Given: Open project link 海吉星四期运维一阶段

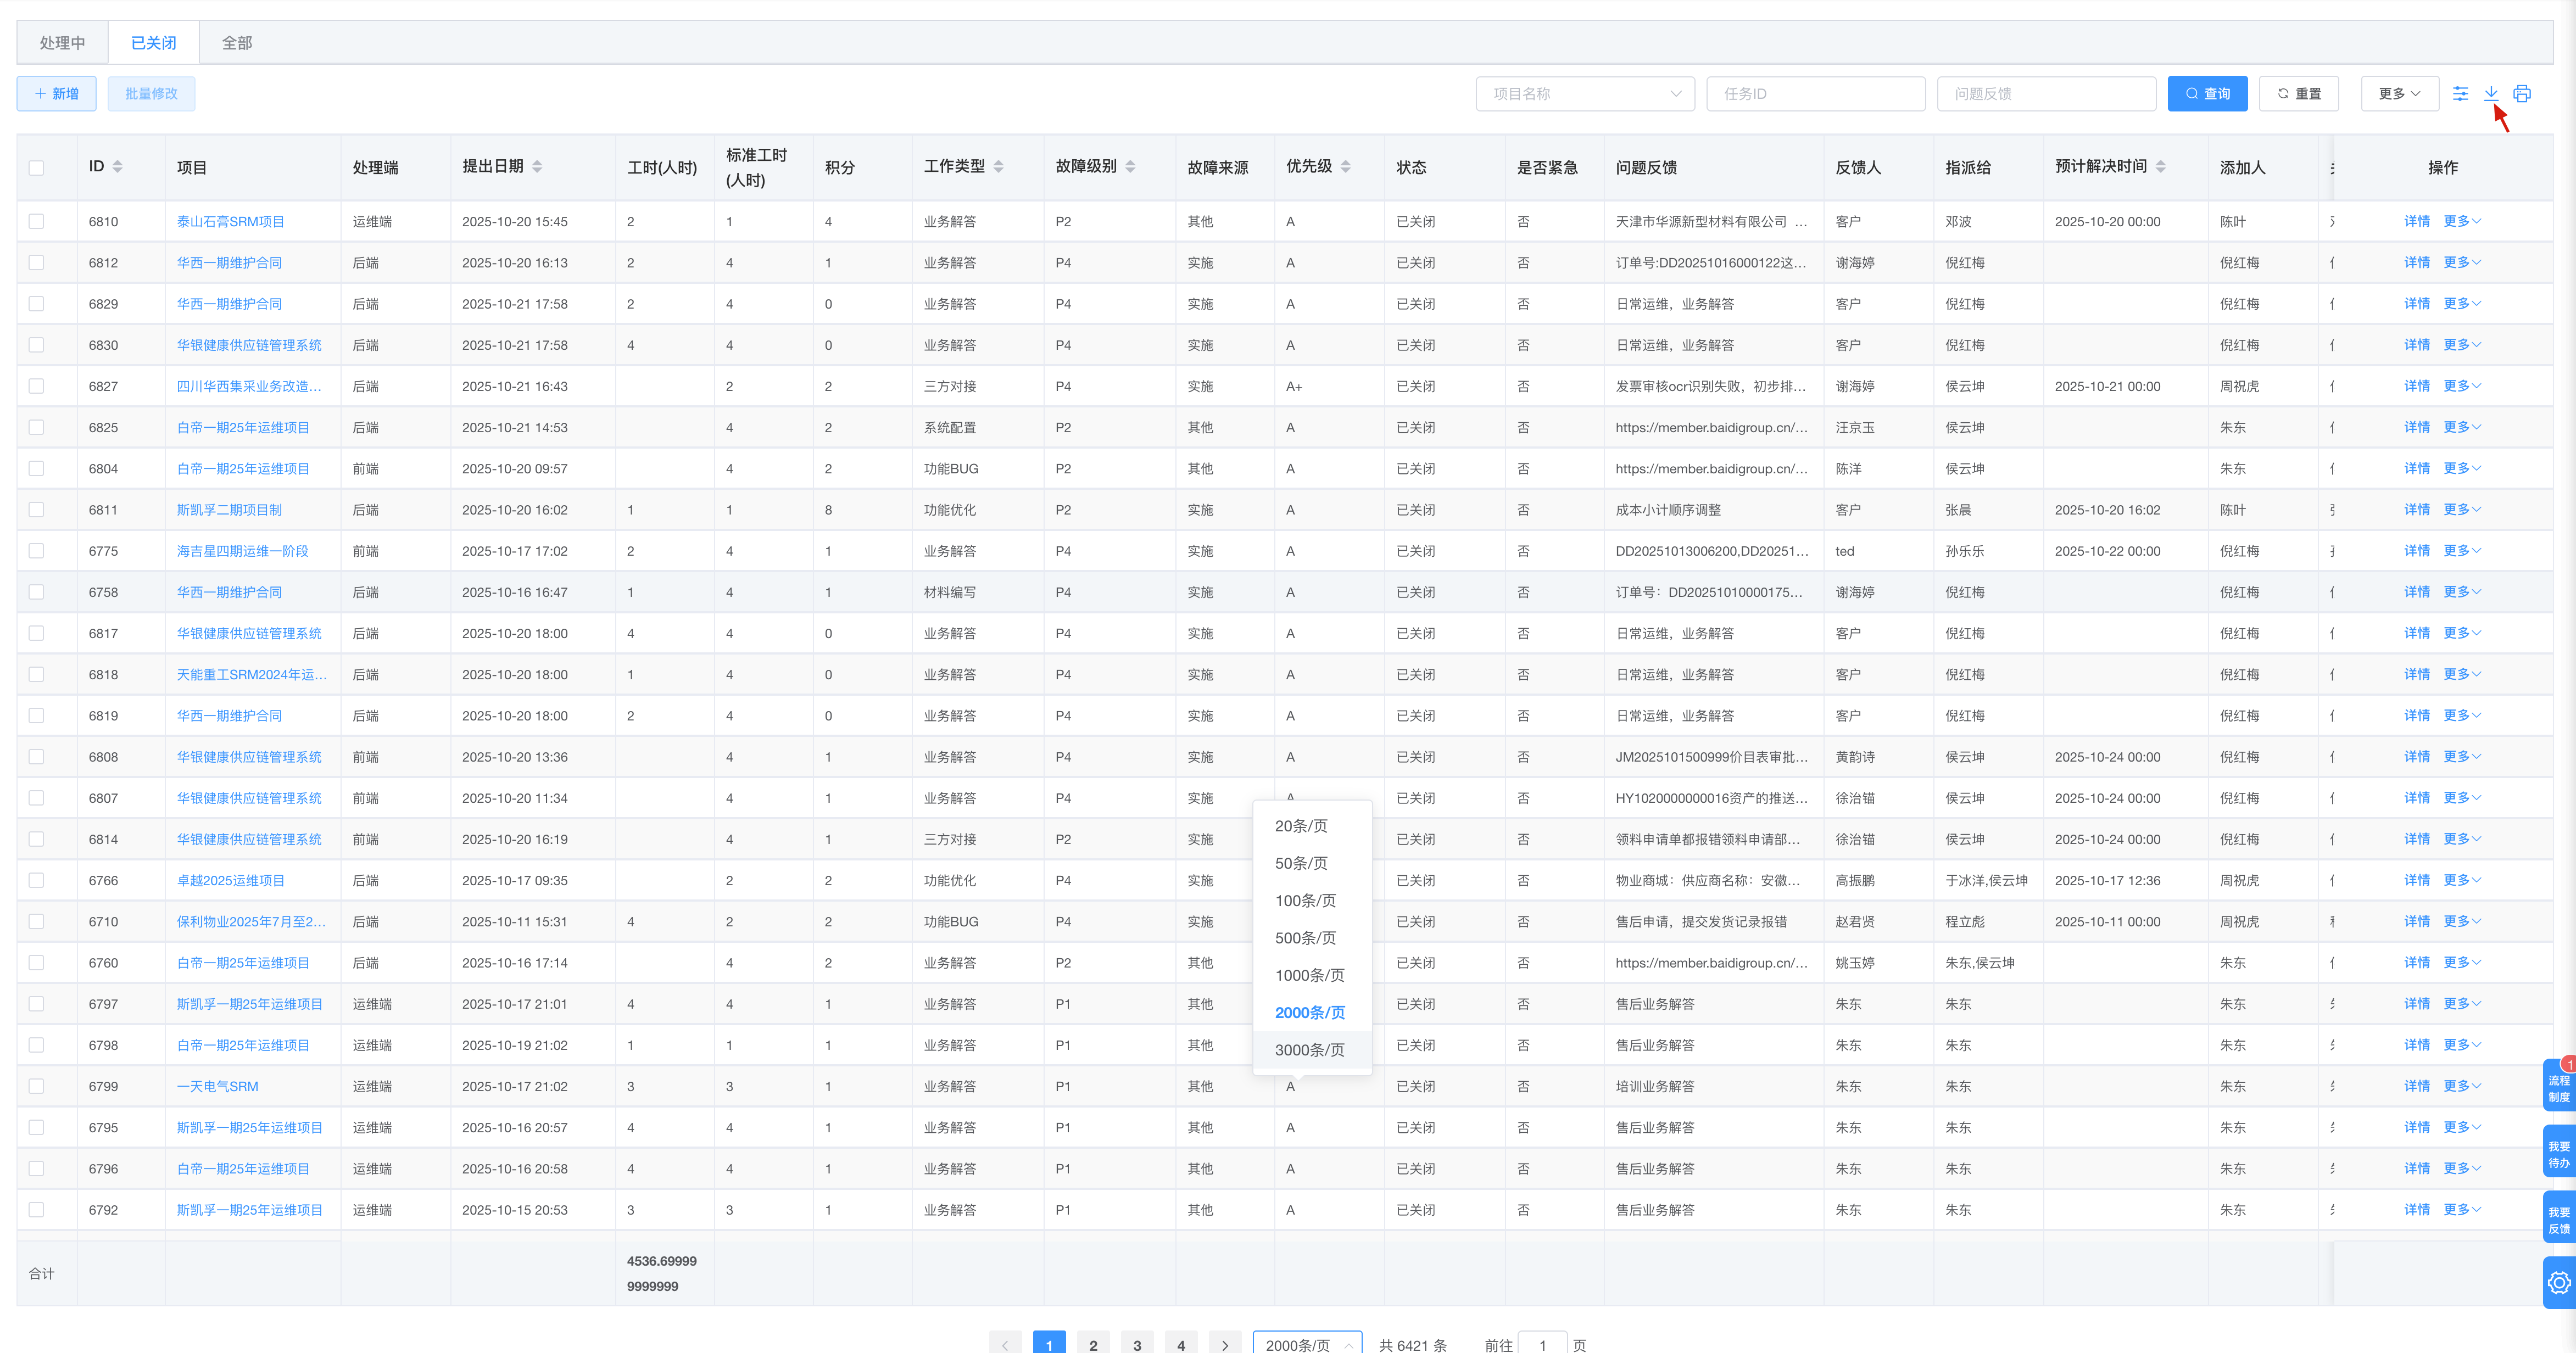Looking at the screenshot, I should pyautogui.click(x=243, y=551).
